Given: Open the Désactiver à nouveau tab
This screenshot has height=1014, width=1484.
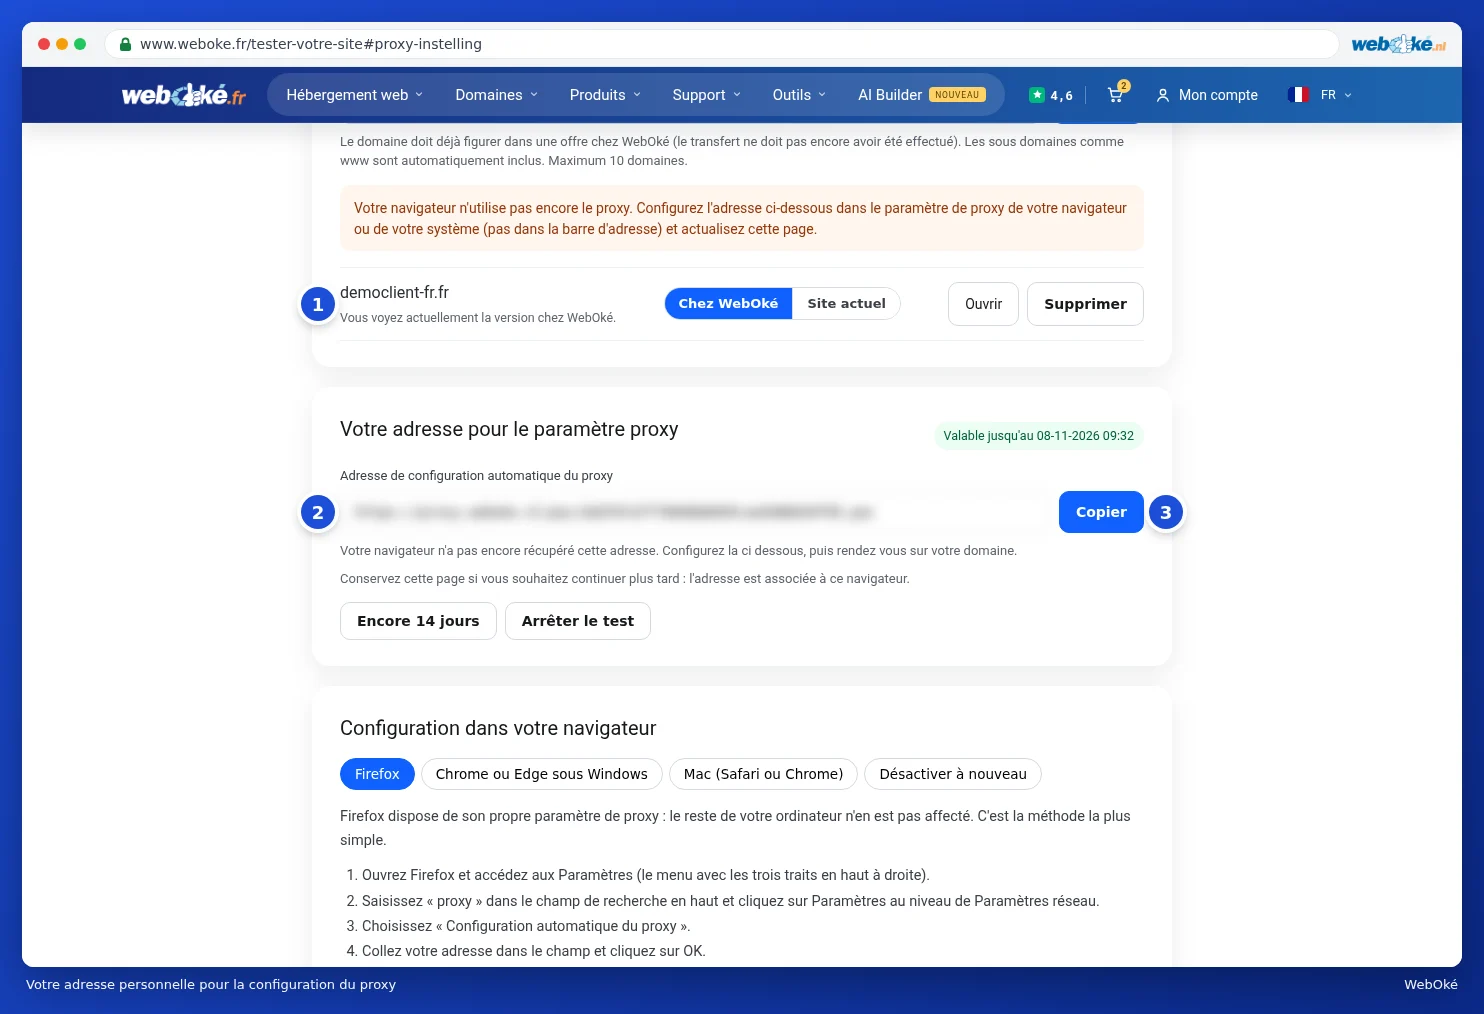Looking at the screenshot, I should click(953, 774).
